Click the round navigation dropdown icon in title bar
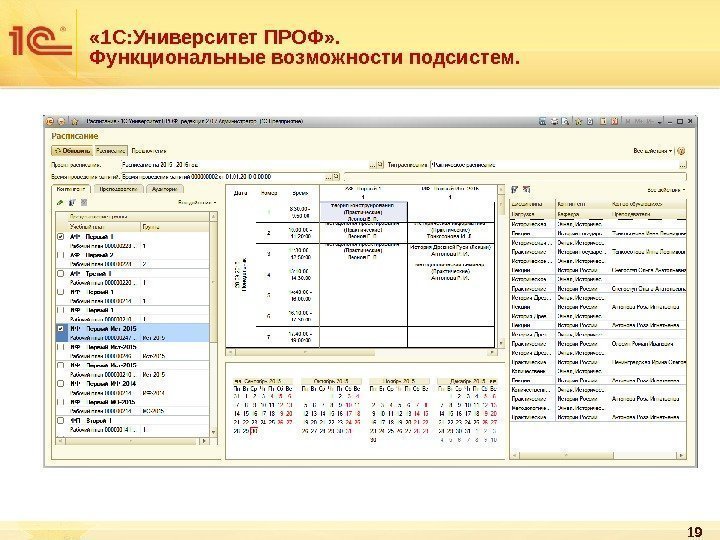 coord(61,121)
